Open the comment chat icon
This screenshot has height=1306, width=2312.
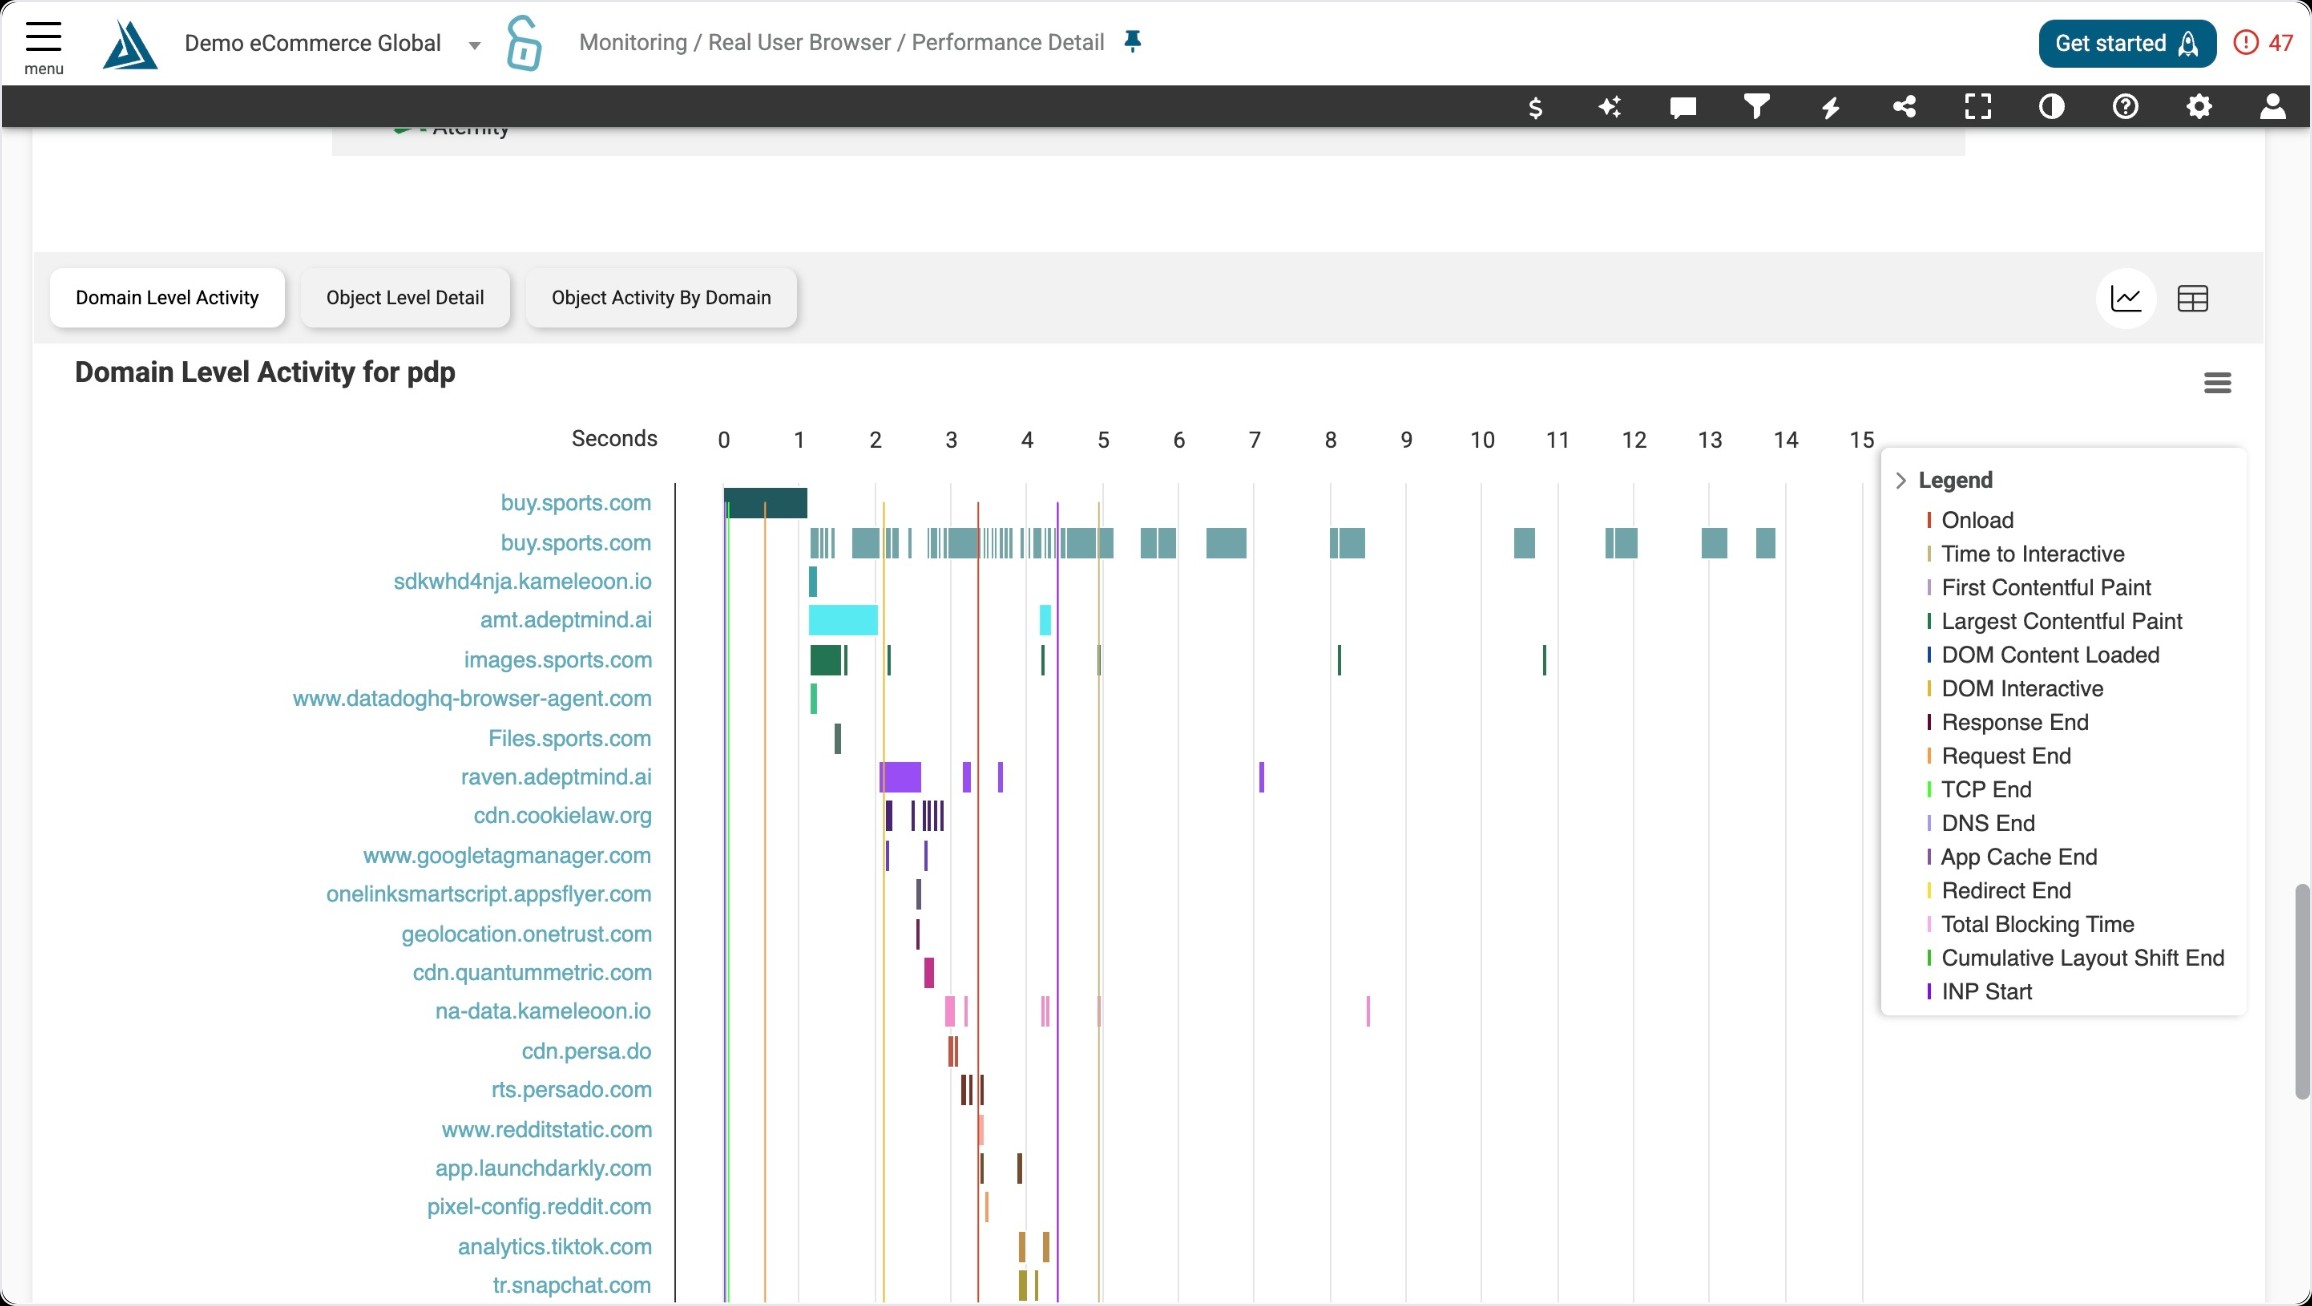click(1683, 107)
